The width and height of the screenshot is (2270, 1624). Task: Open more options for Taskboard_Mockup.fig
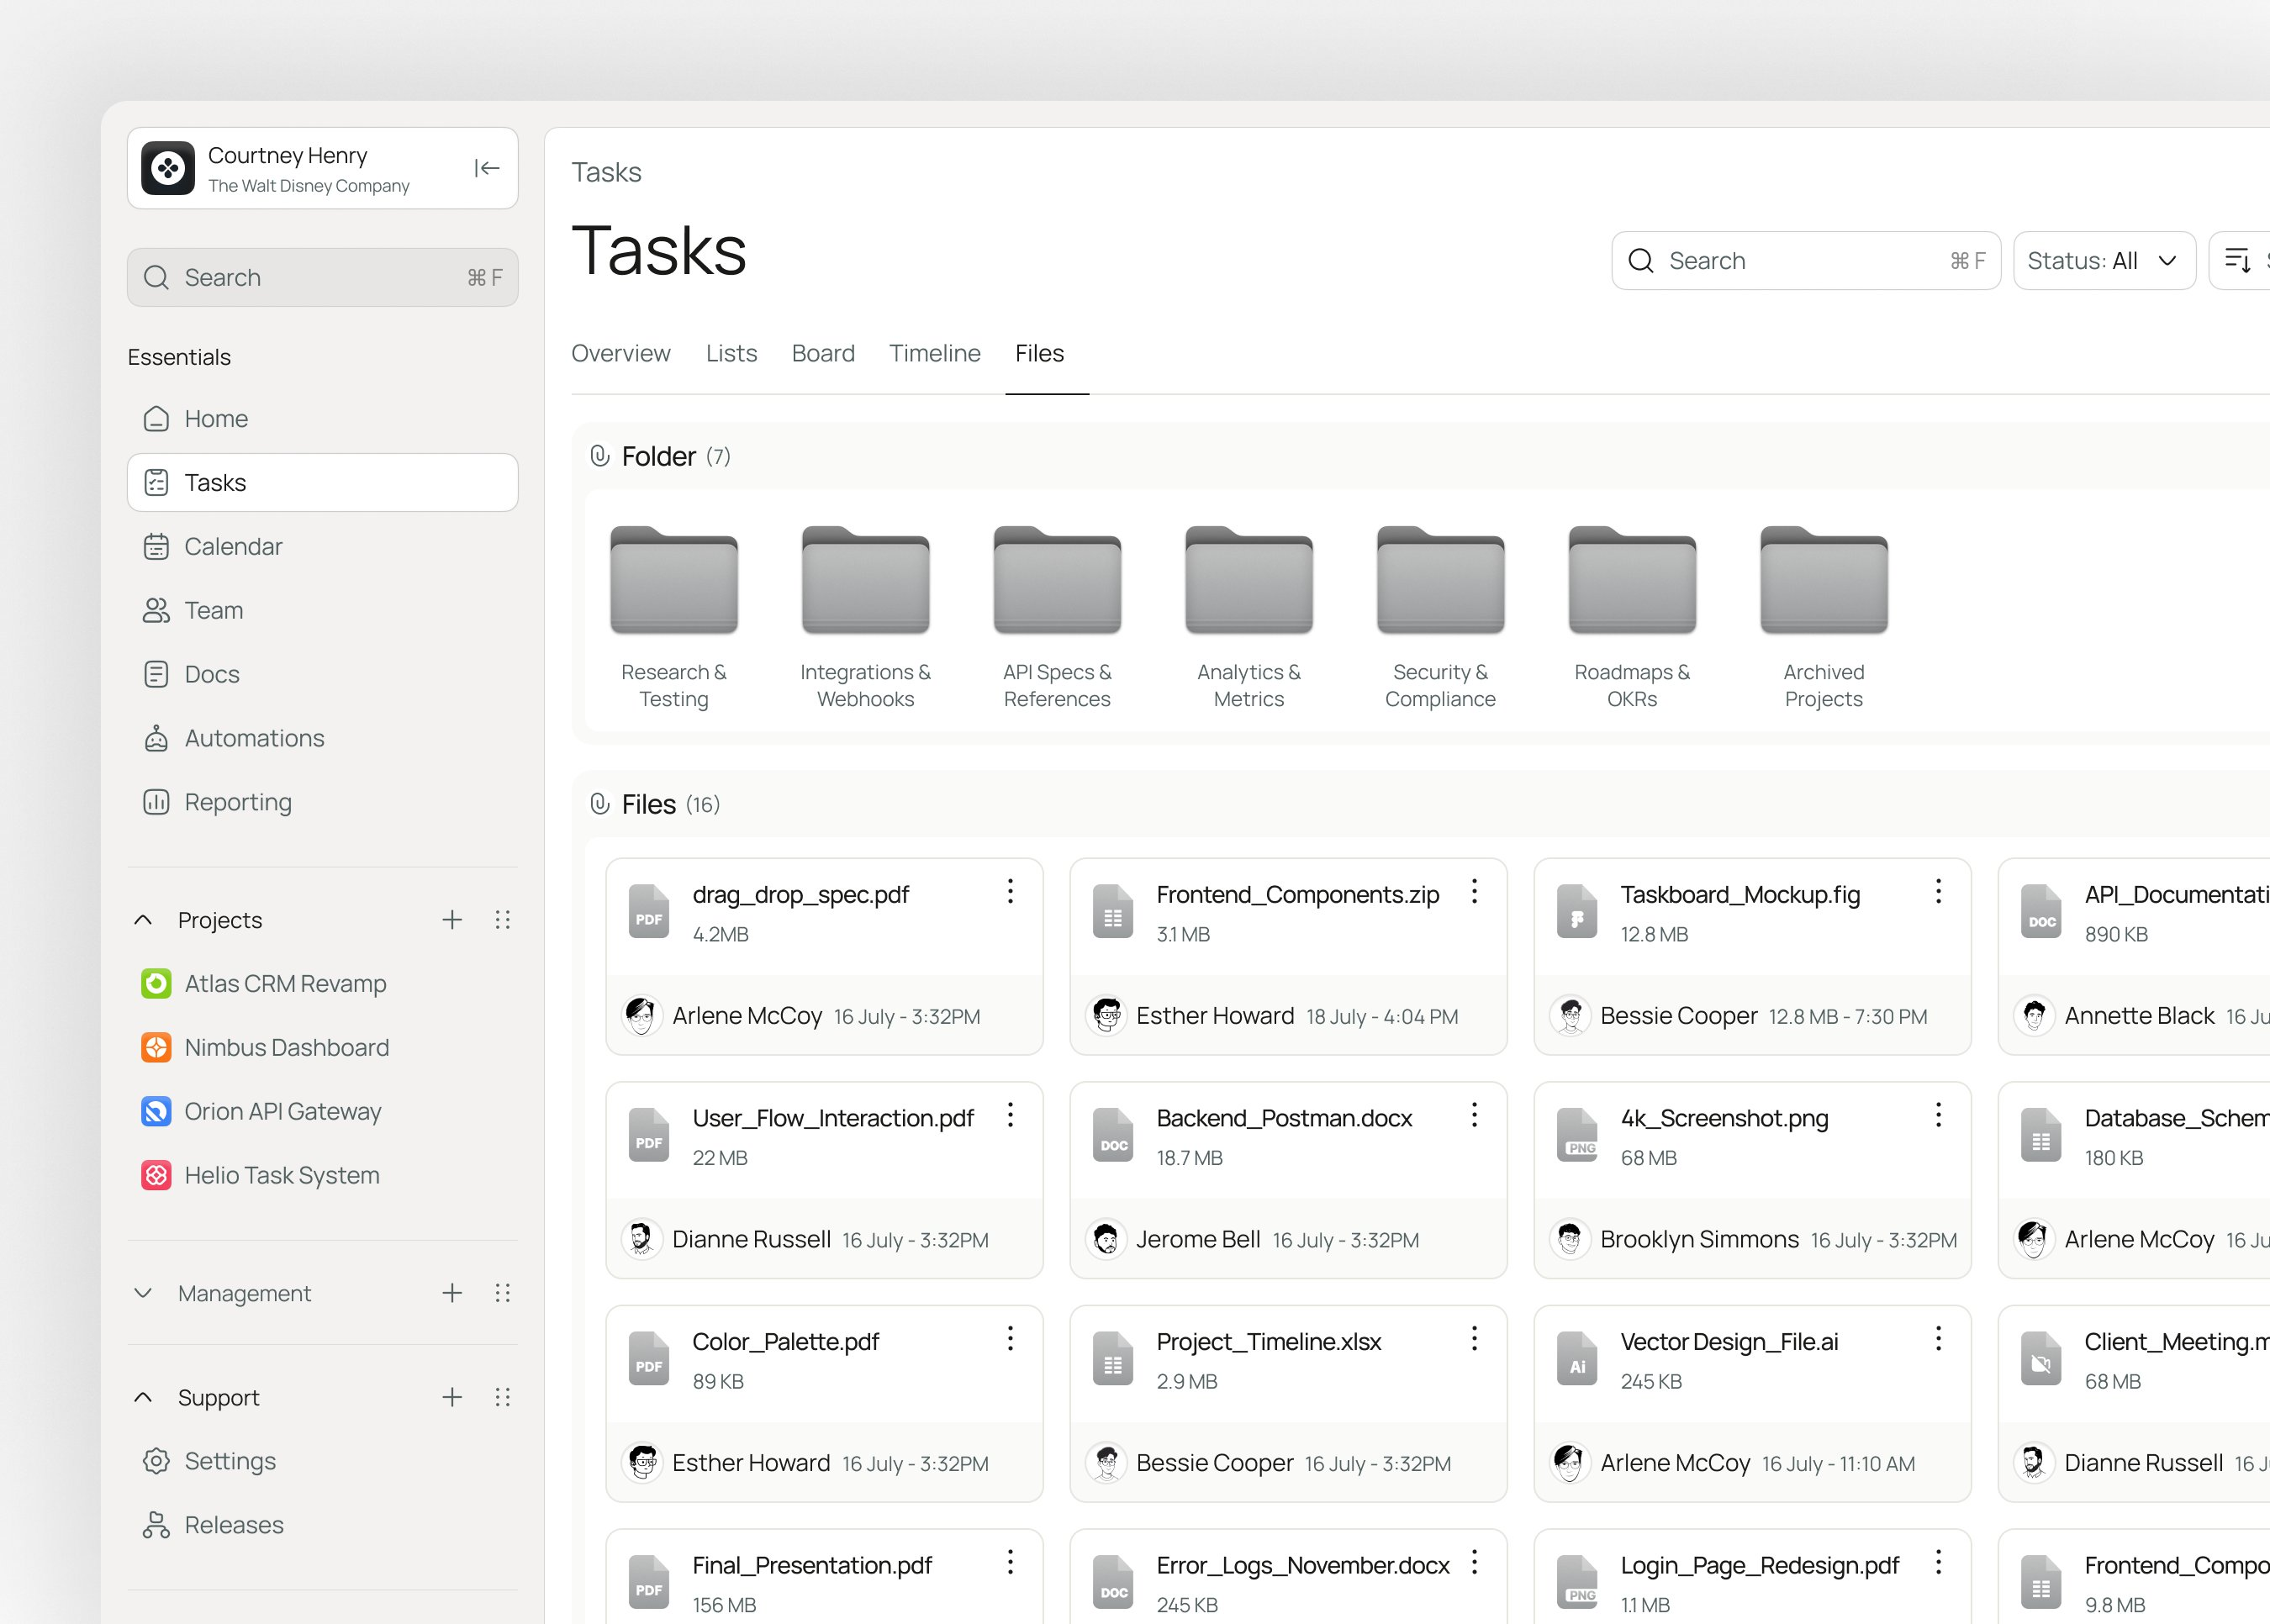1938,892
